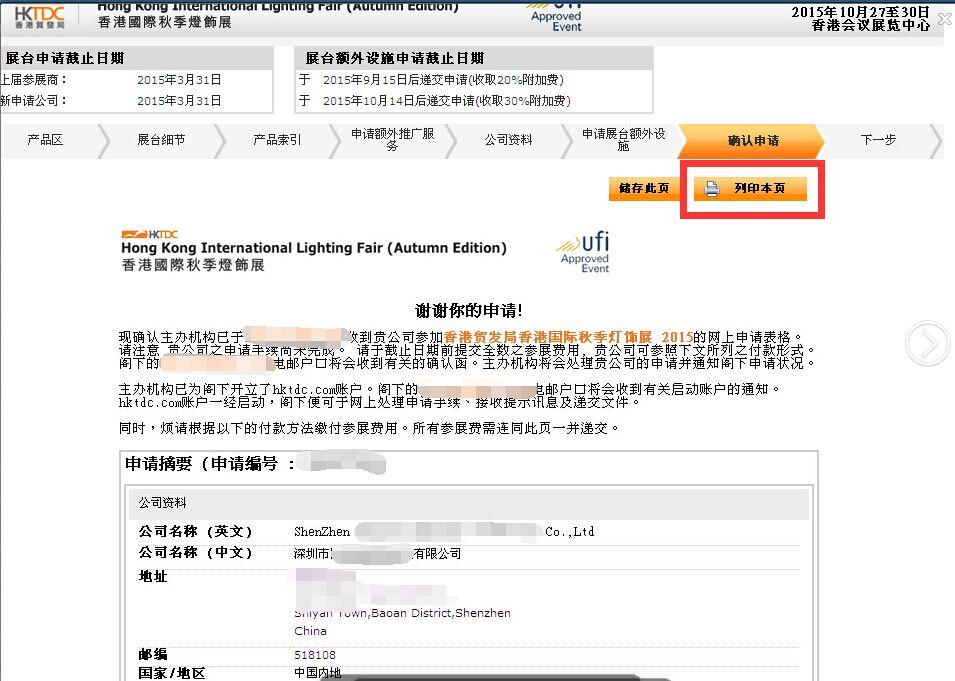Click the Baoan District,Shenzhen address line
The width and height of the screenshot is (955, 681).
(403, 613)
